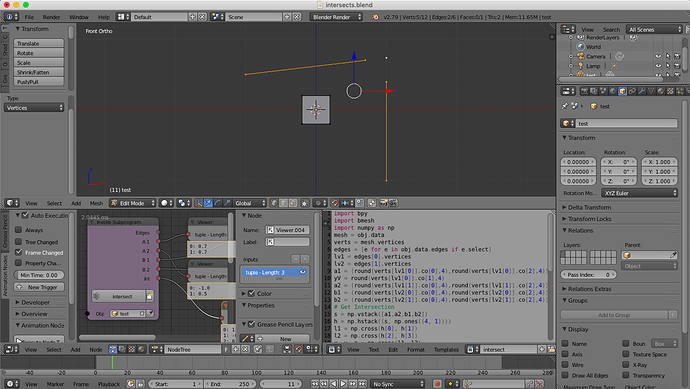The width and height of the screenshot is (690, 389).
Task: Open the Edit Mode dropdown
Action: coord(133,203)
